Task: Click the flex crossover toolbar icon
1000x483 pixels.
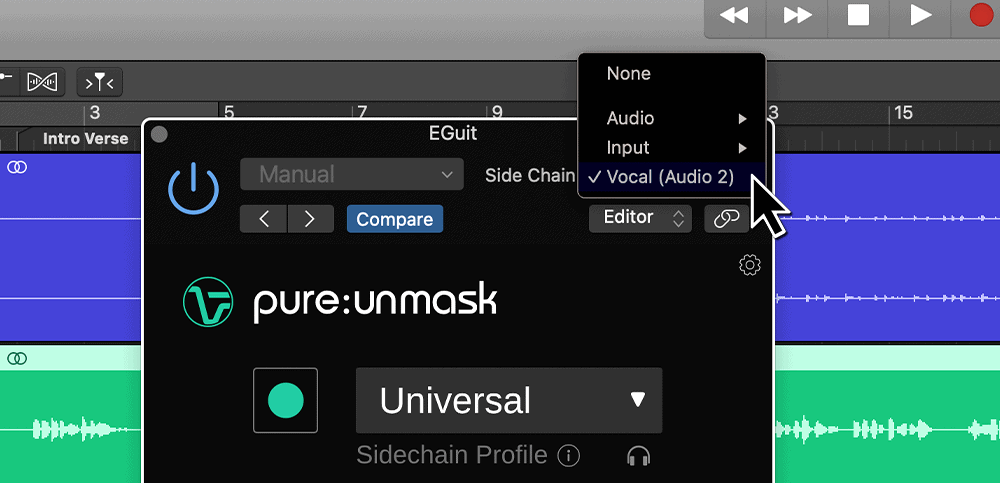Action: (43, 82)
